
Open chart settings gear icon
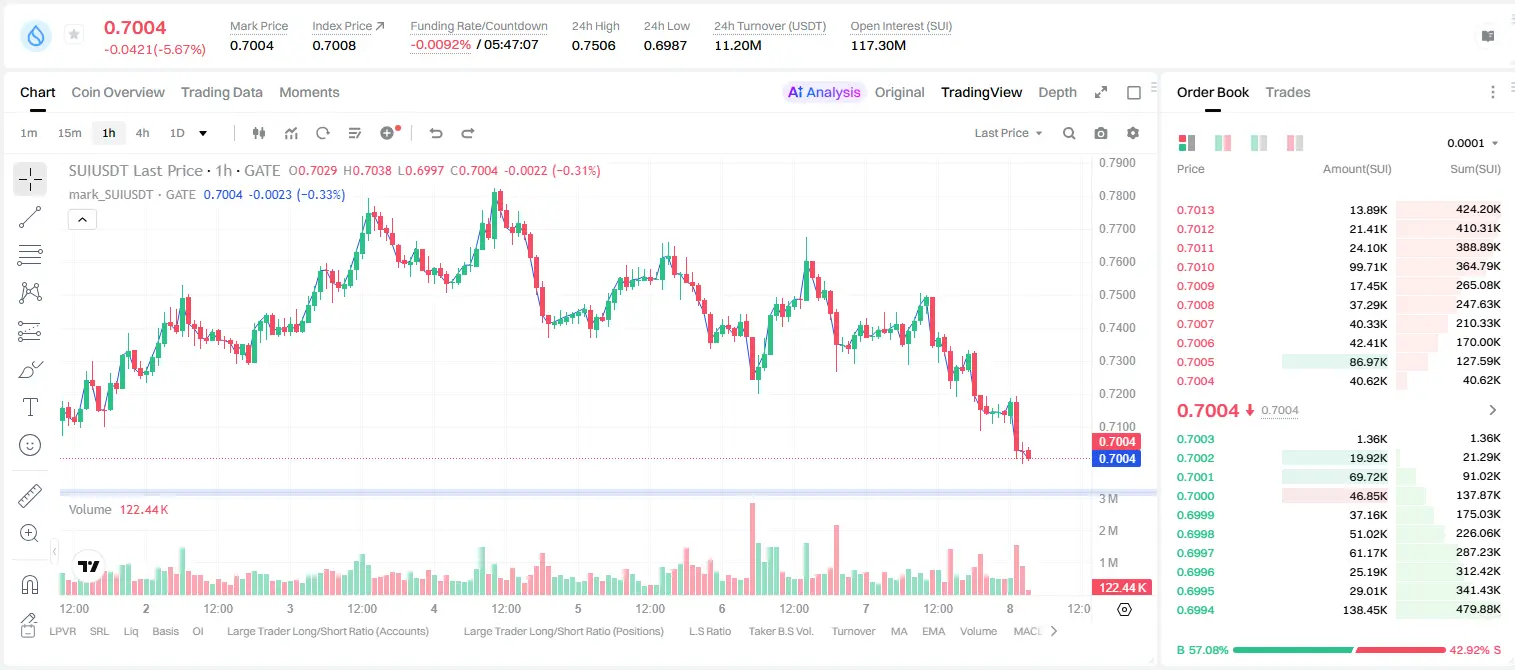[1133, 133]
